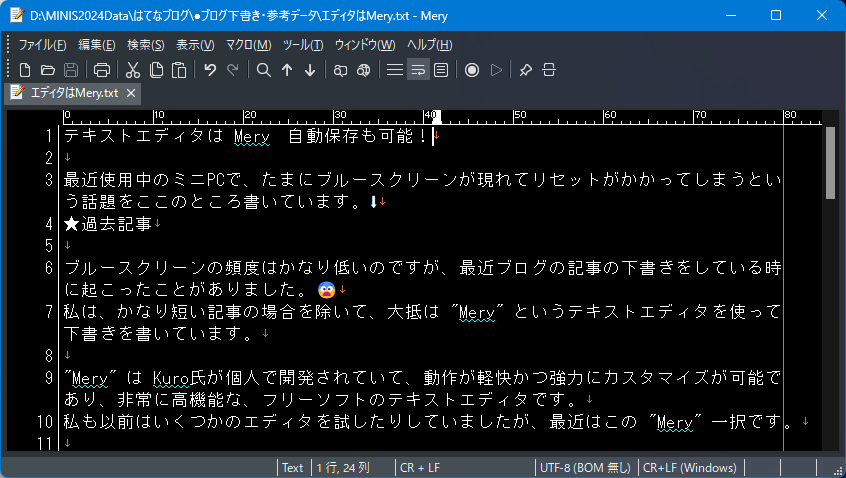
Task: Open the 検索(S) menu
Action: click(146, 45)
